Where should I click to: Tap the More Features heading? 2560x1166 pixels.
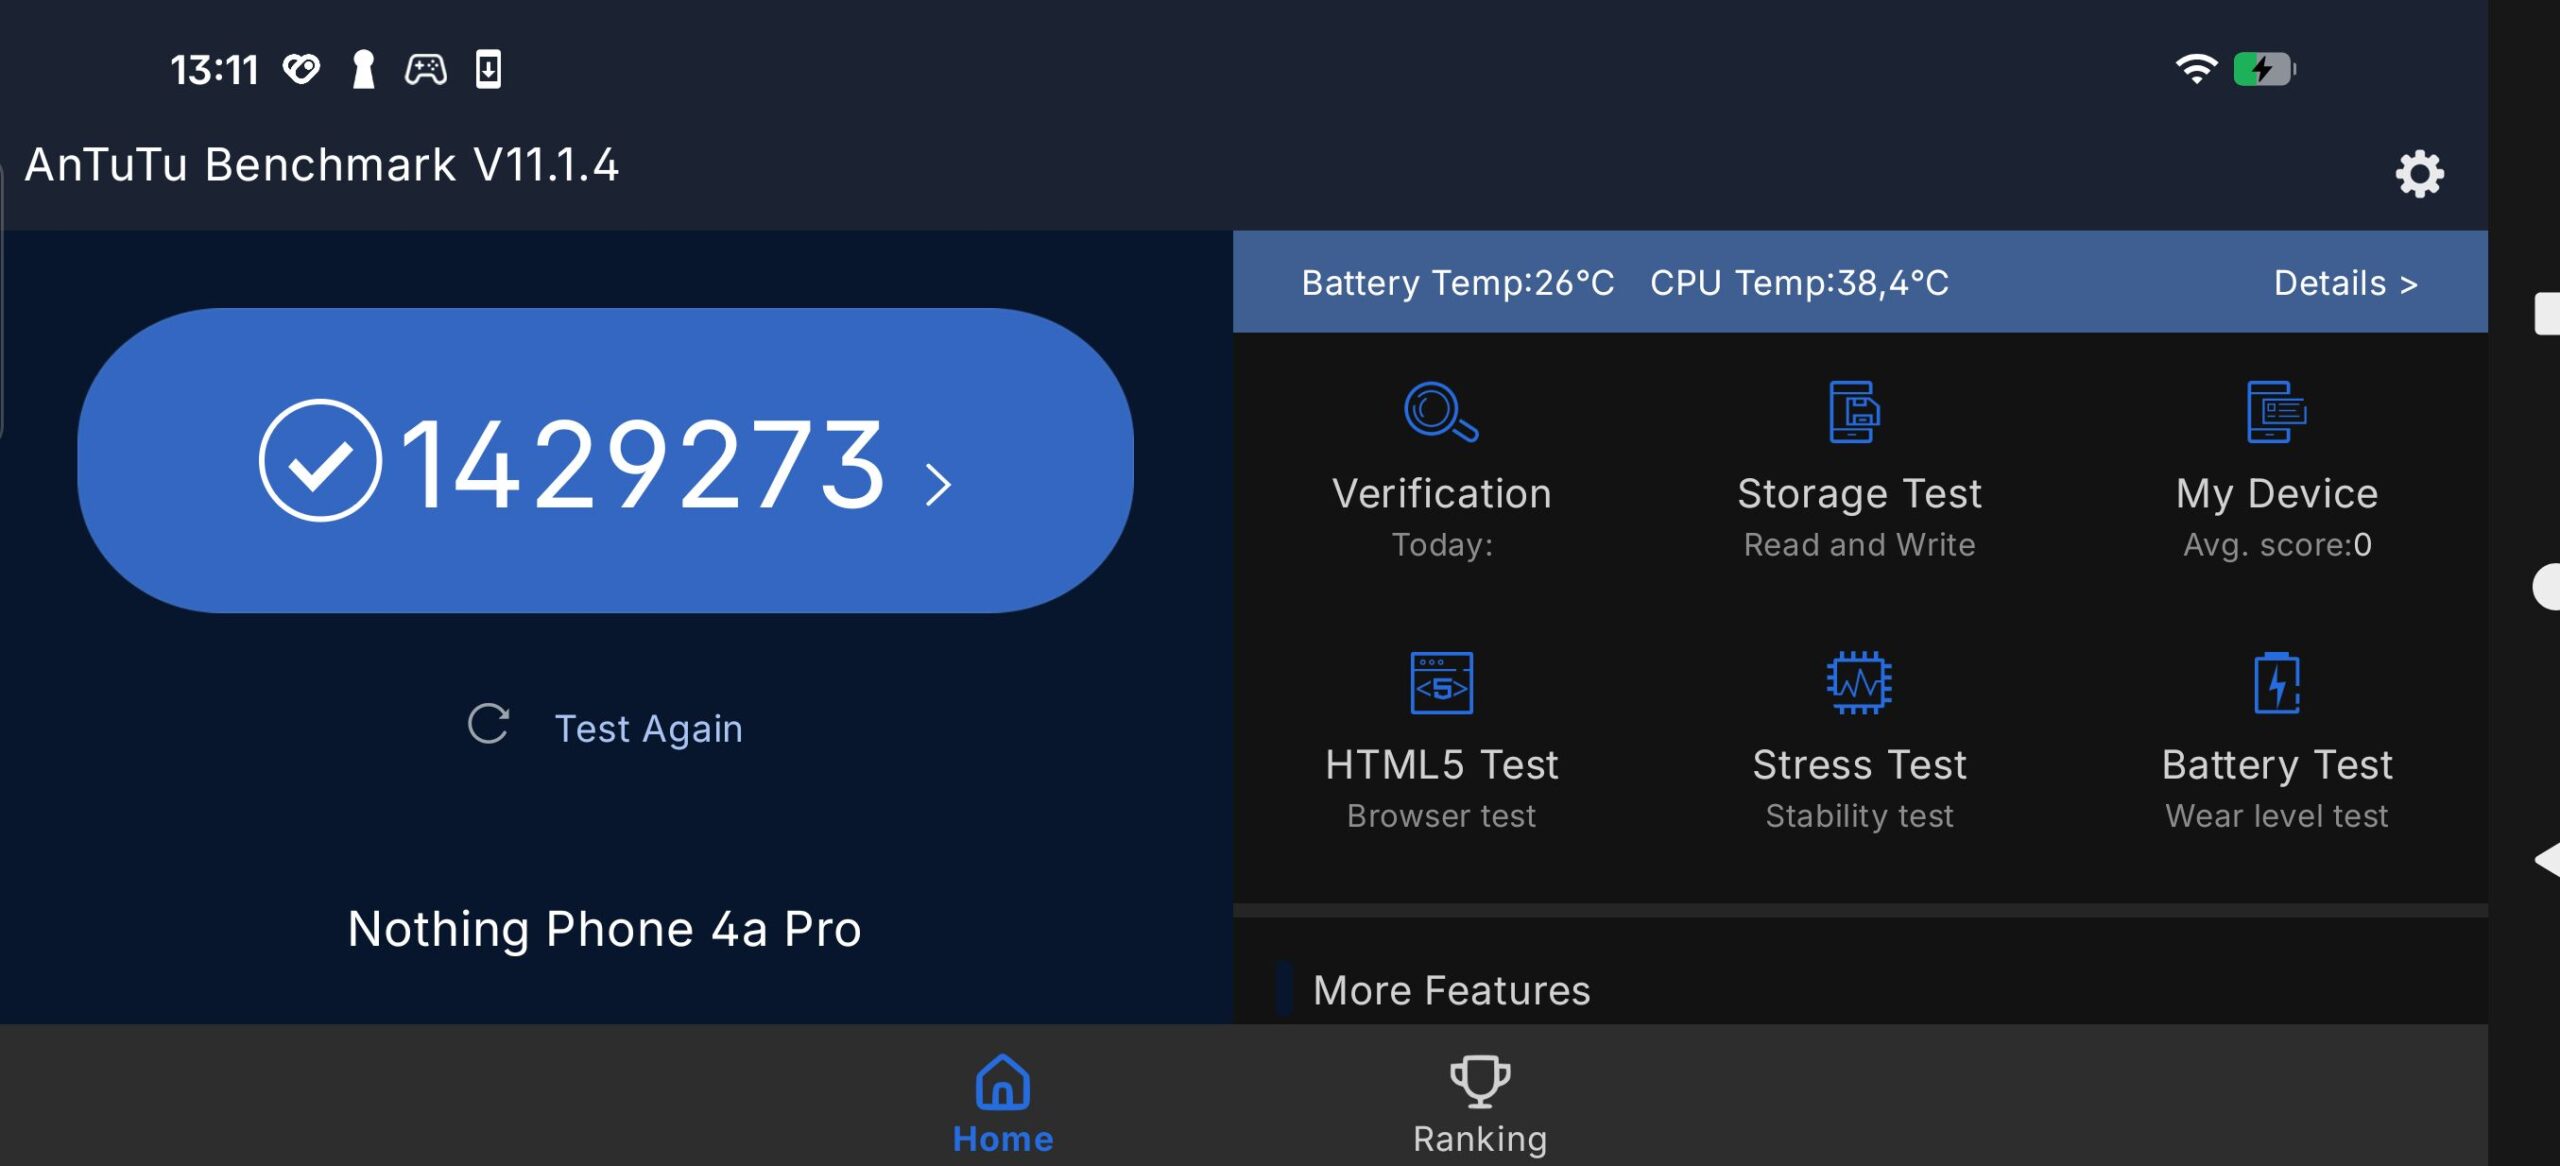point(1451,991)
